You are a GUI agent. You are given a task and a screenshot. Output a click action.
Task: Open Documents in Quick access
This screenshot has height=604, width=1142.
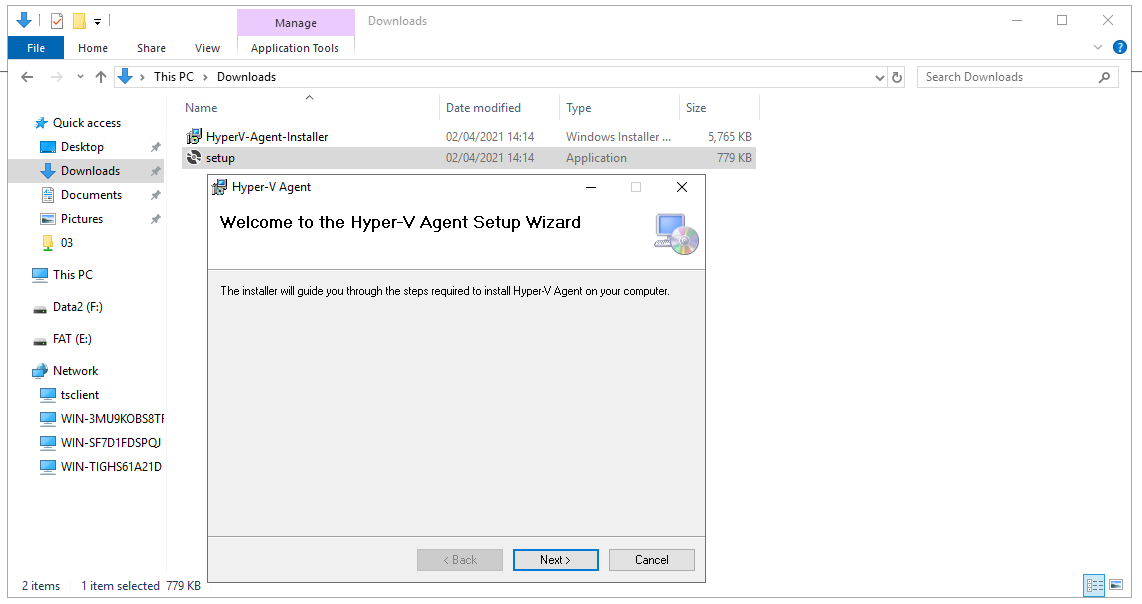[x=91, y=195]
